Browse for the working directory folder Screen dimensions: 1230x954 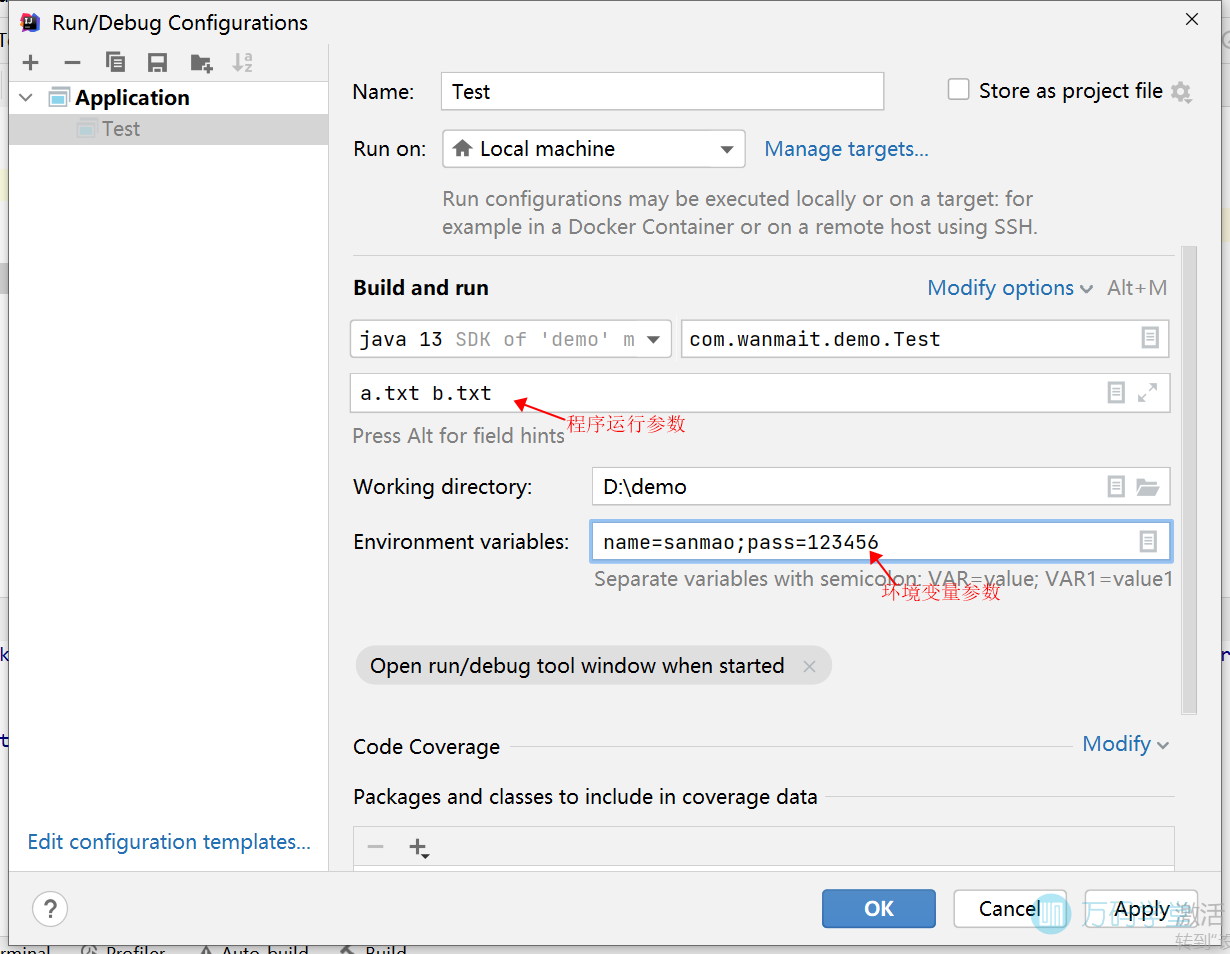pos(1147,487)
